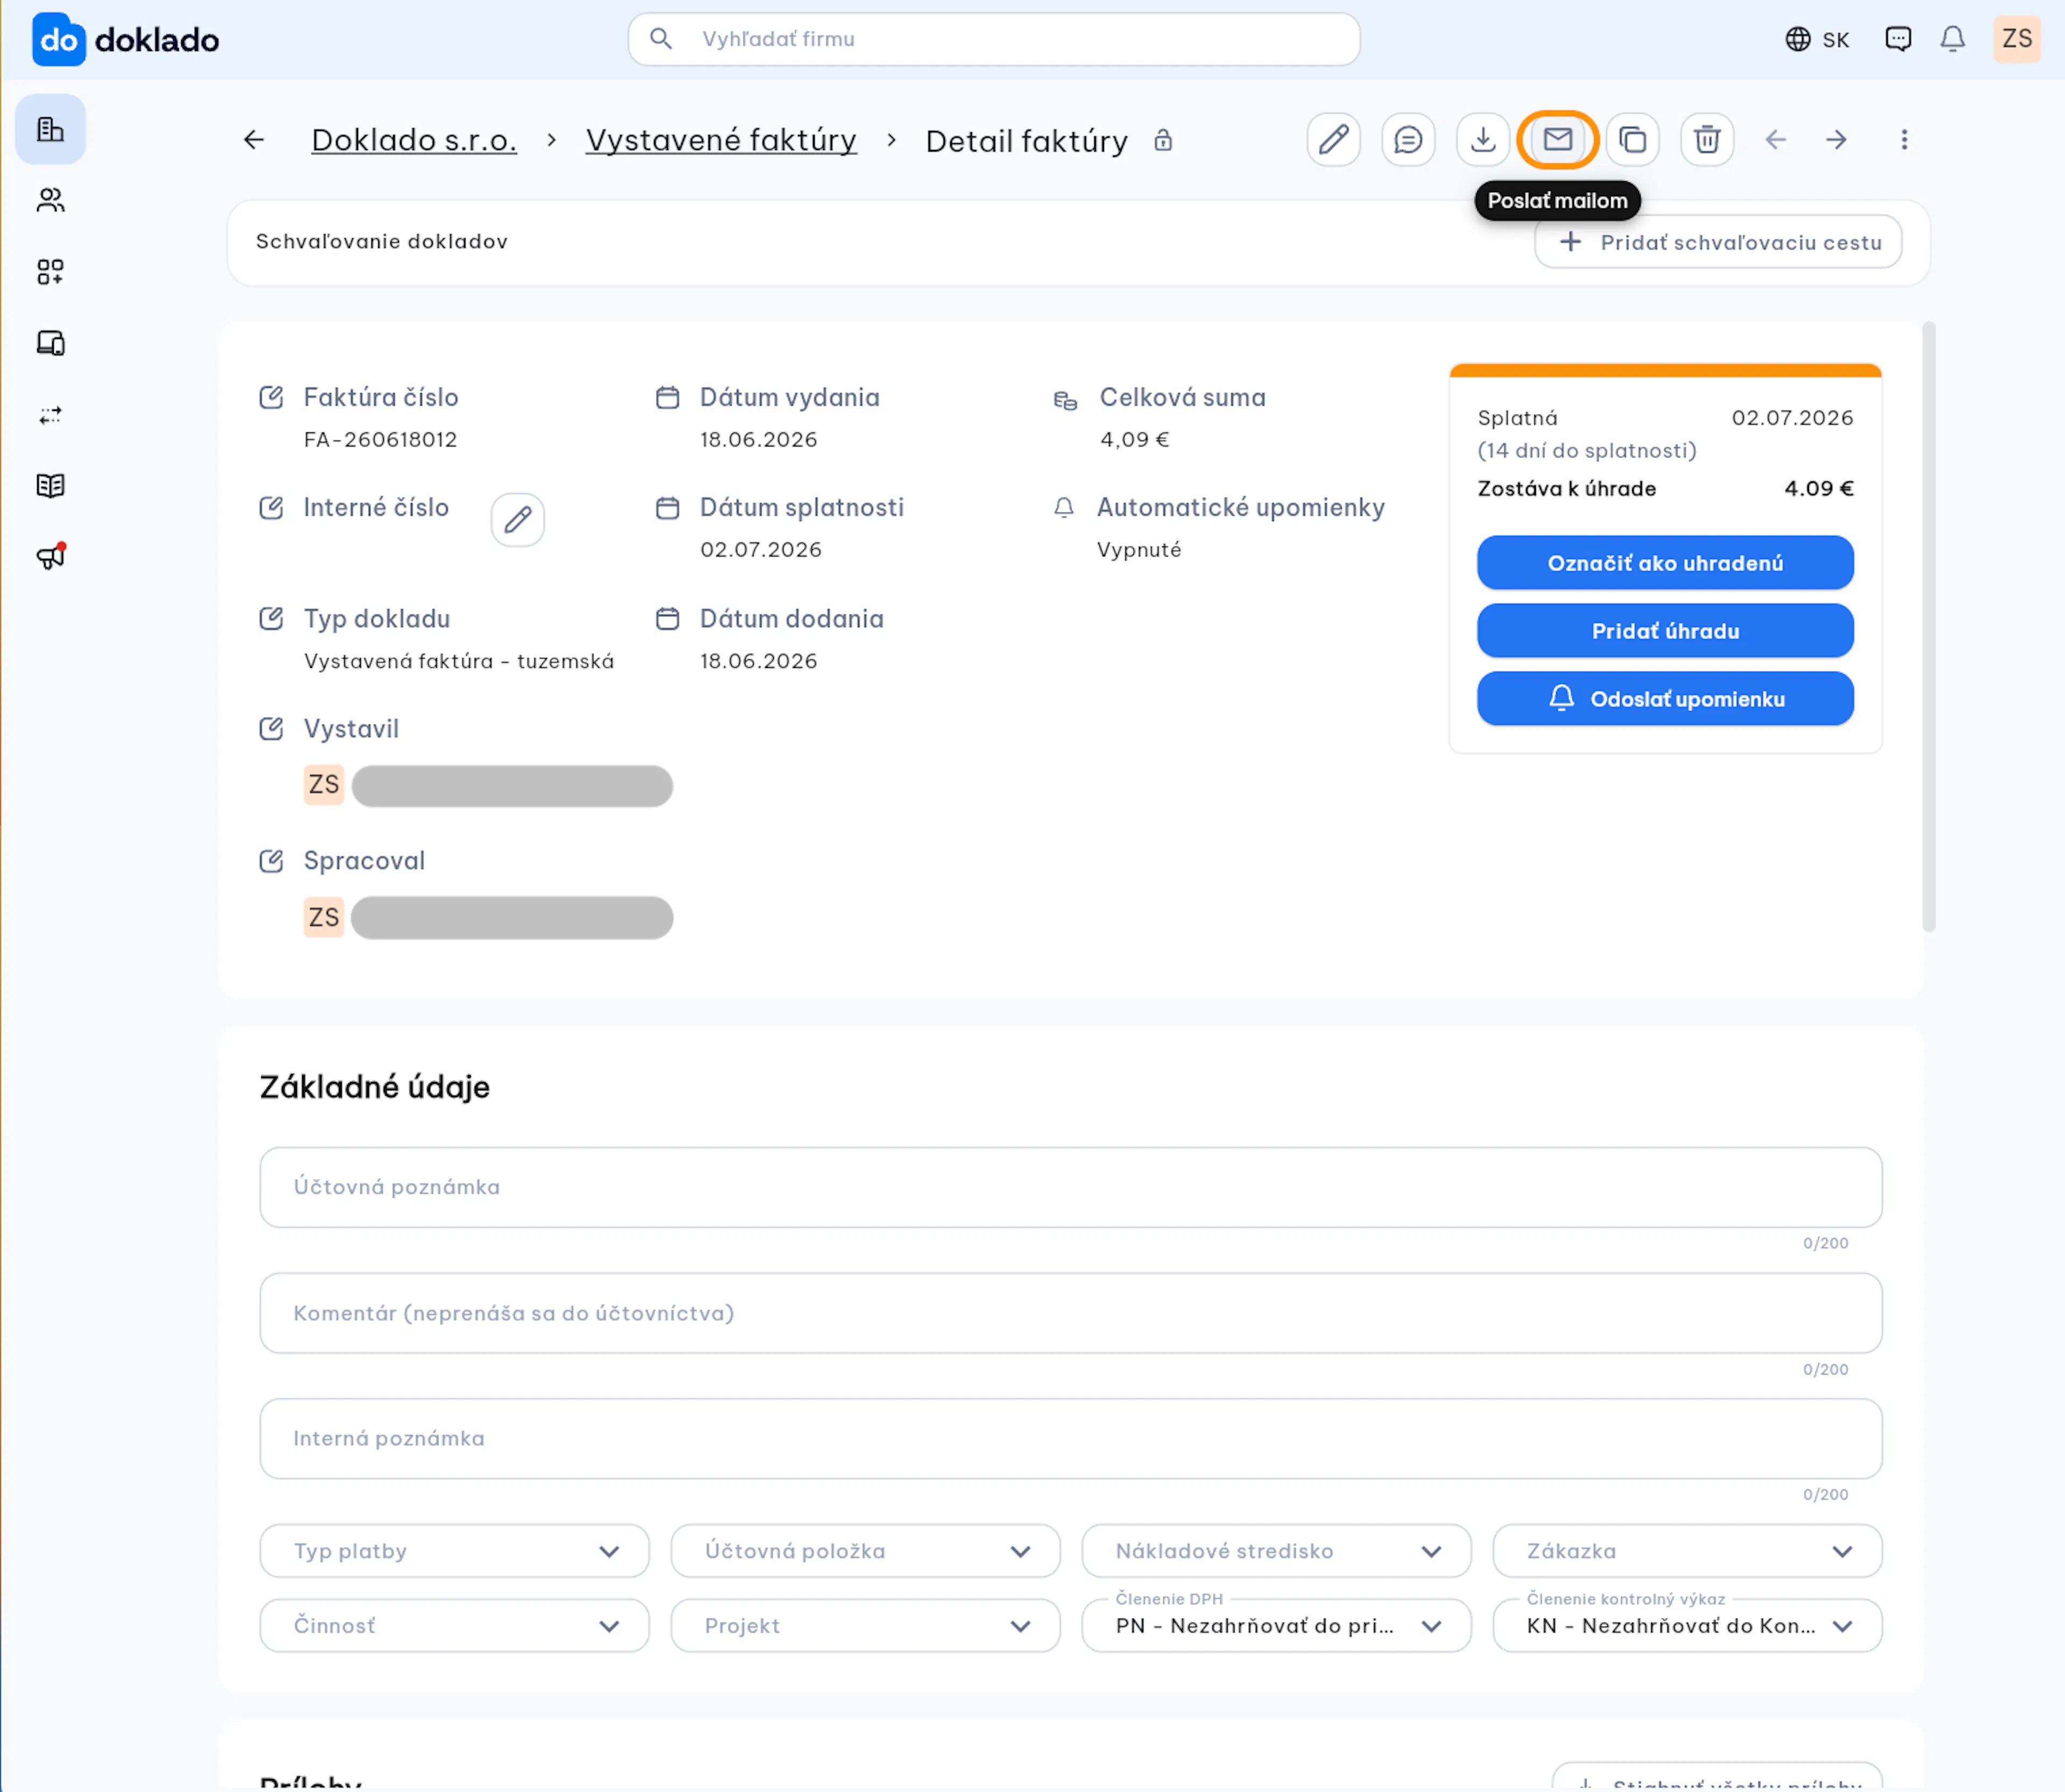2065x1792 pixels.
Task: Open the ZS user avatar menu
Action: (2017, 39)
